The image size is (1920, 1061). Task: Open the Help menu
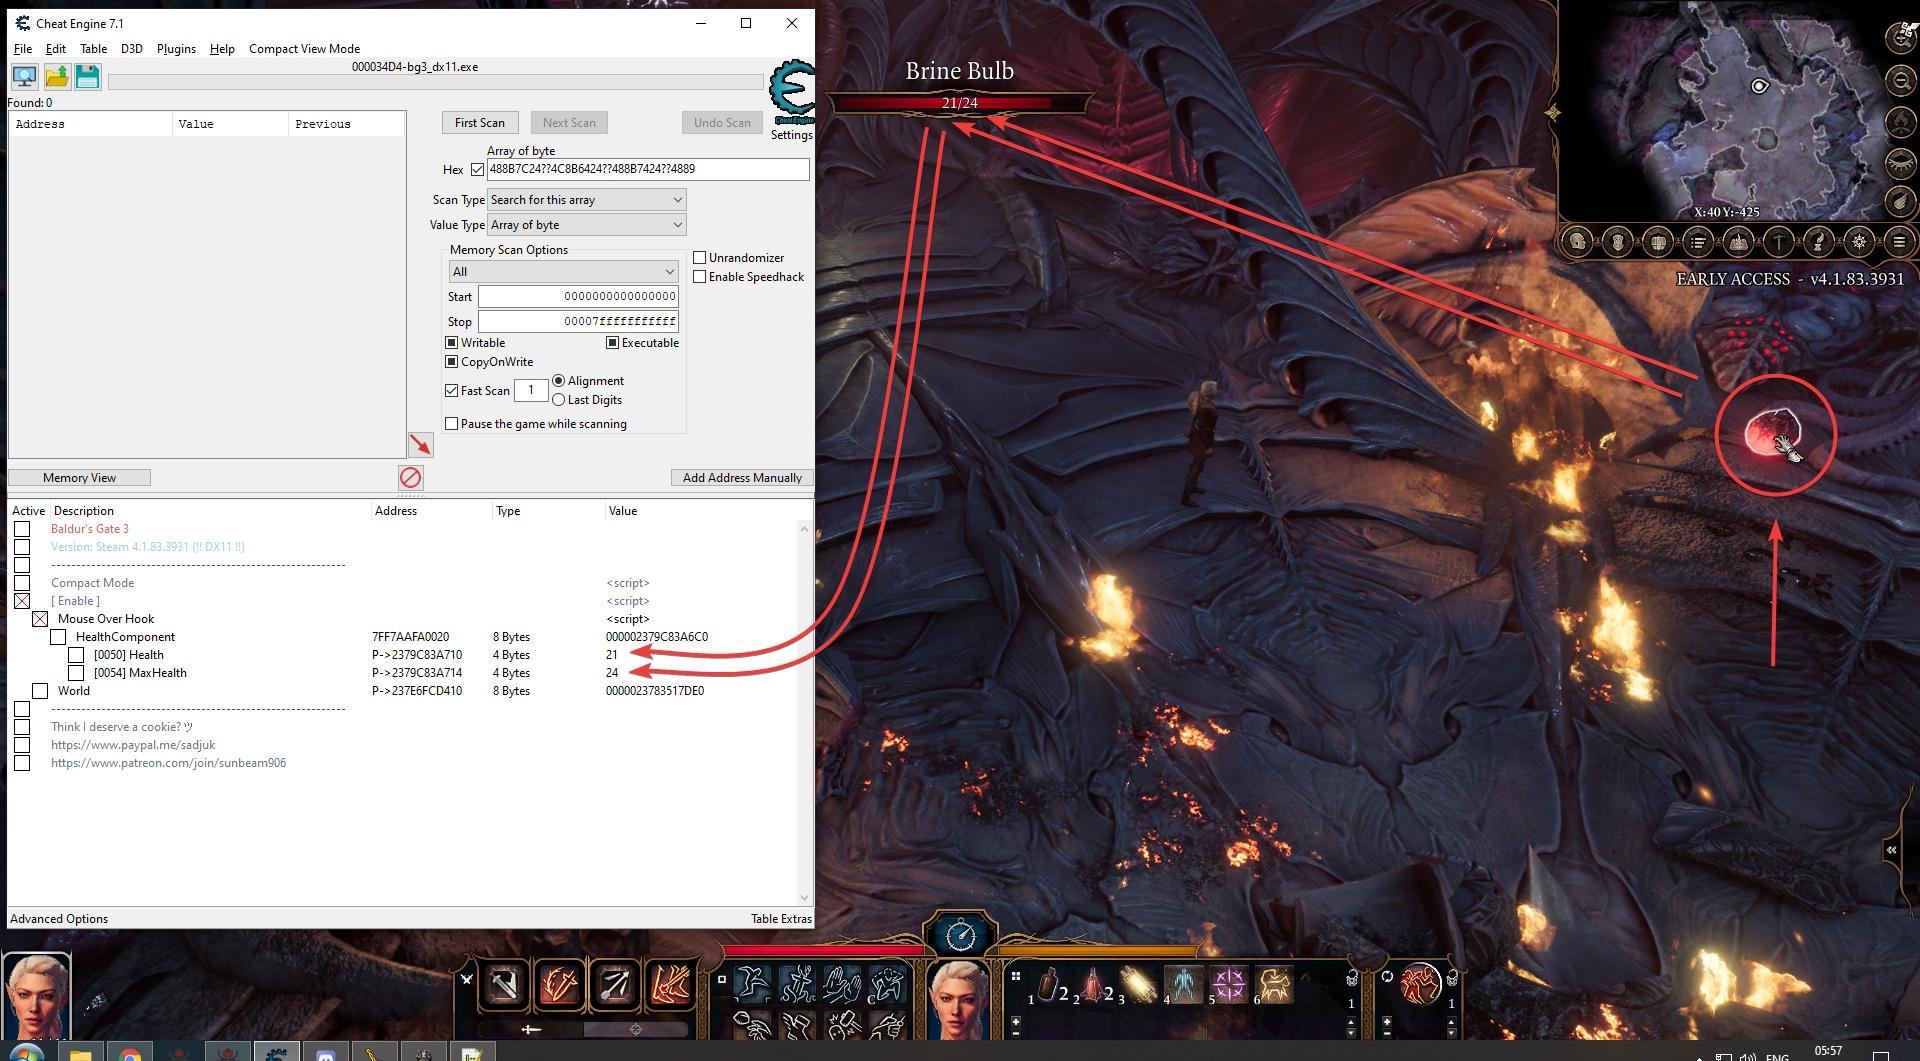(x=222, y=49)
